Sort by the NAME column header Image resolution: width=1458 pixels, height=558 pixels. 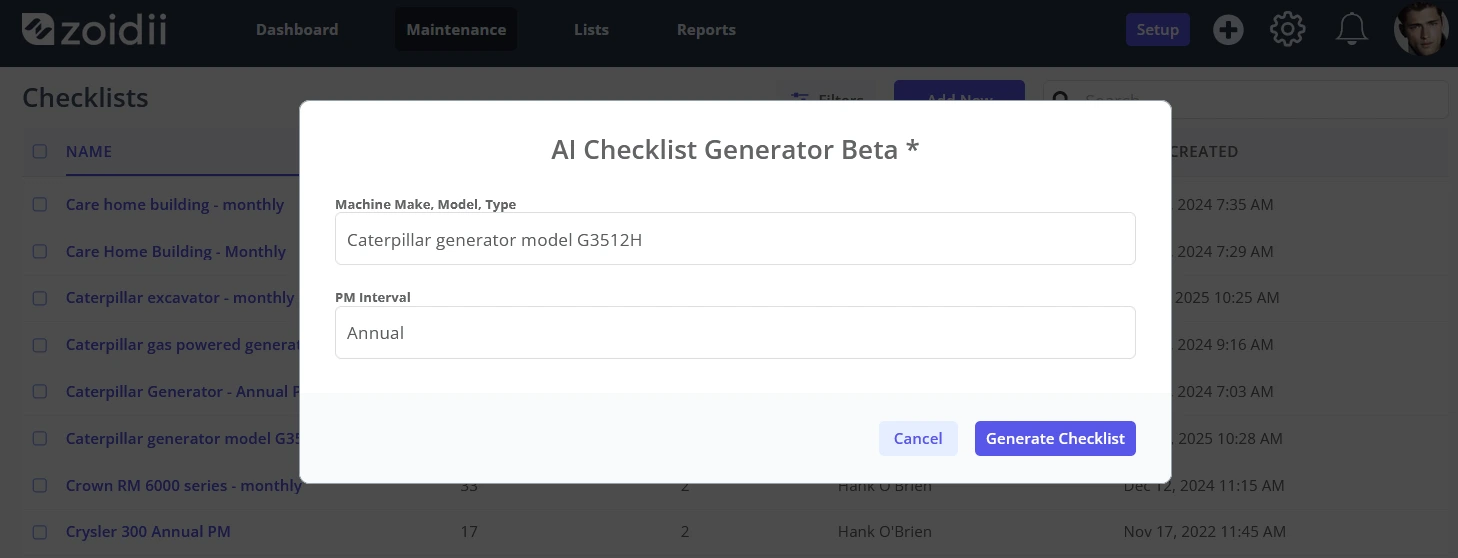point(89,152)
